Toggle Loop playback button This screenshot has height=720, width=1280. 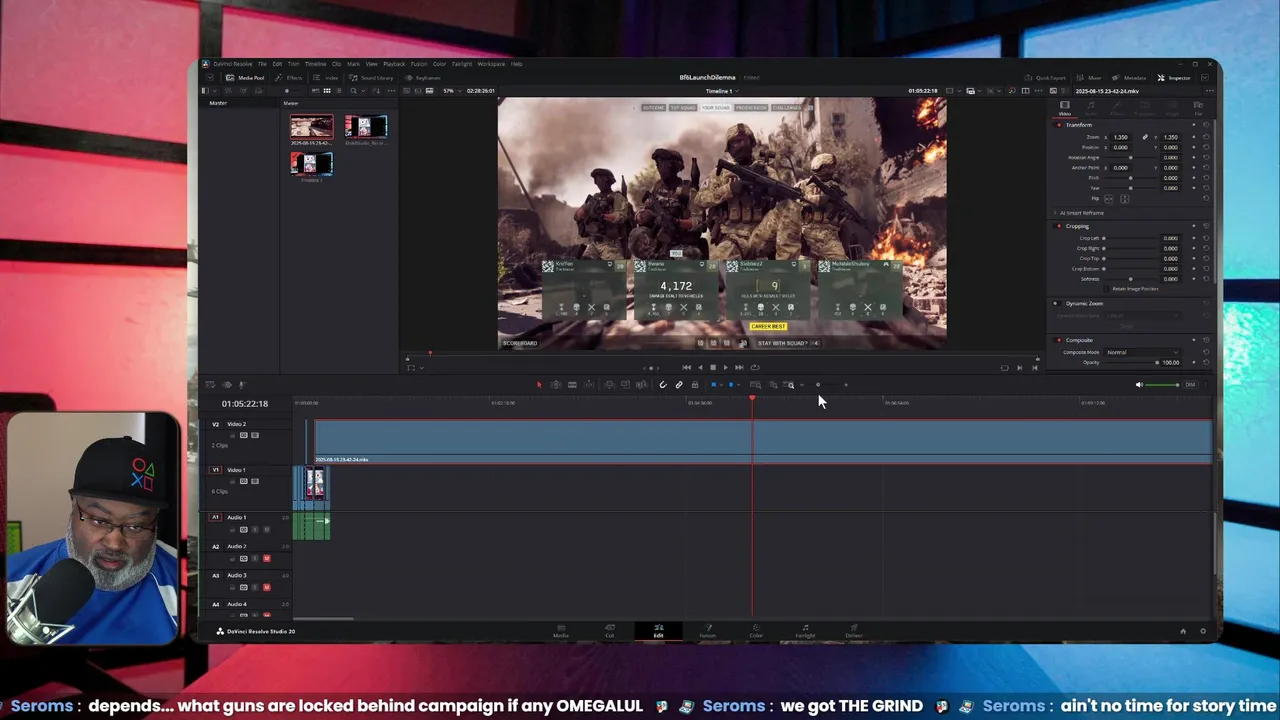[x=755, y=367]
